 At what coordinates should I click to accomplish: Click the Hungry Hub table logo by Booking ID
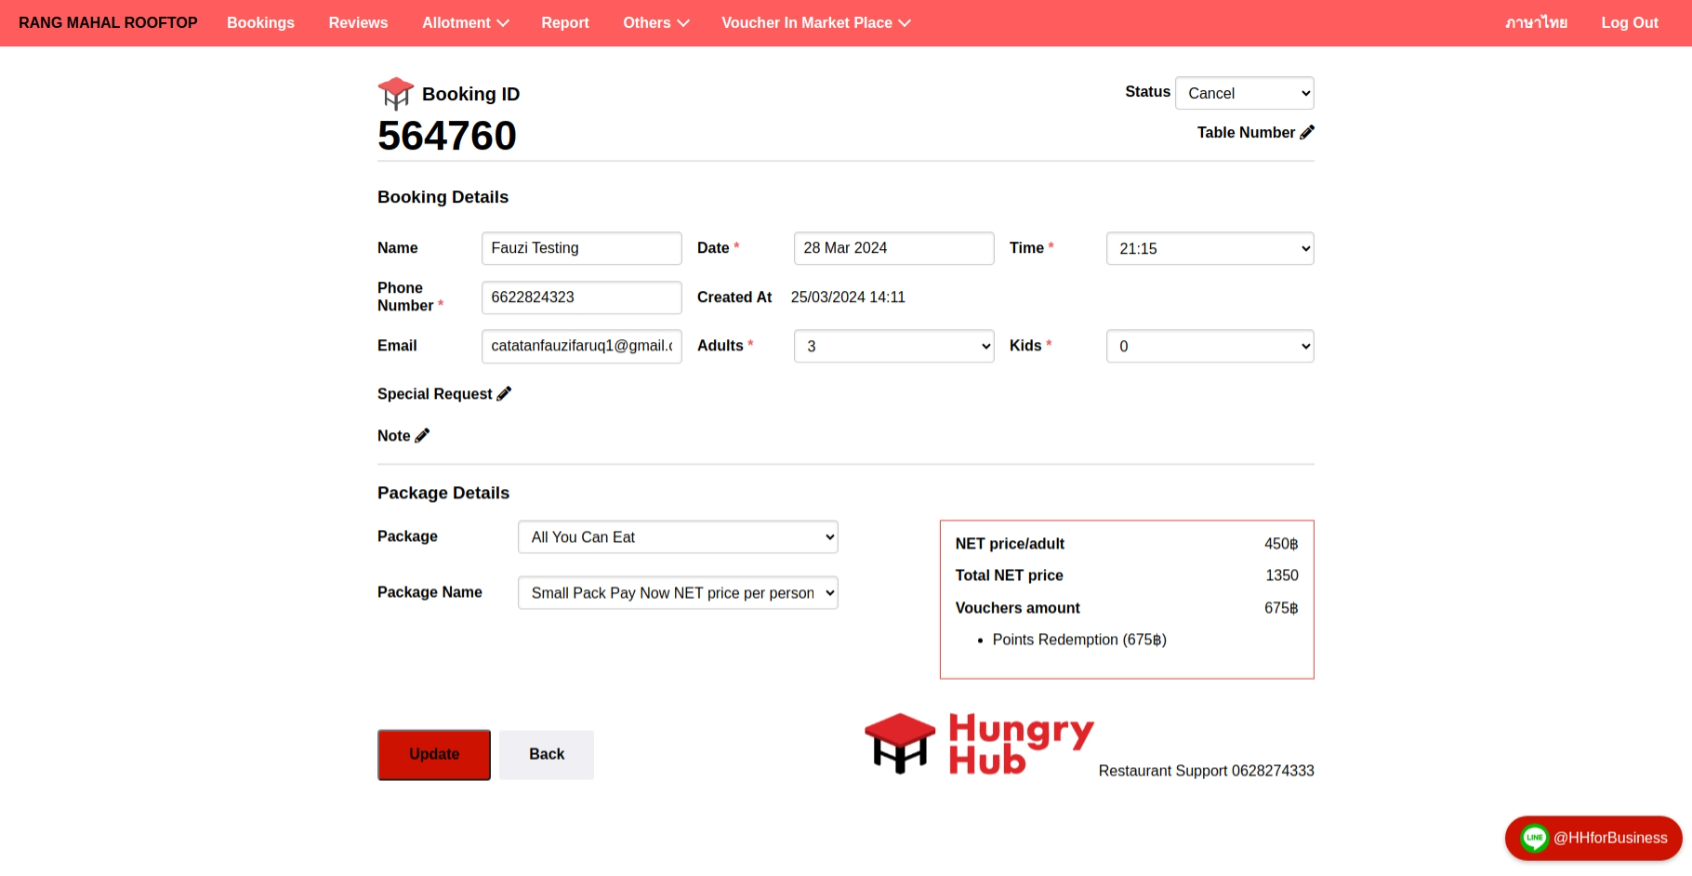[x=395, y=94]
